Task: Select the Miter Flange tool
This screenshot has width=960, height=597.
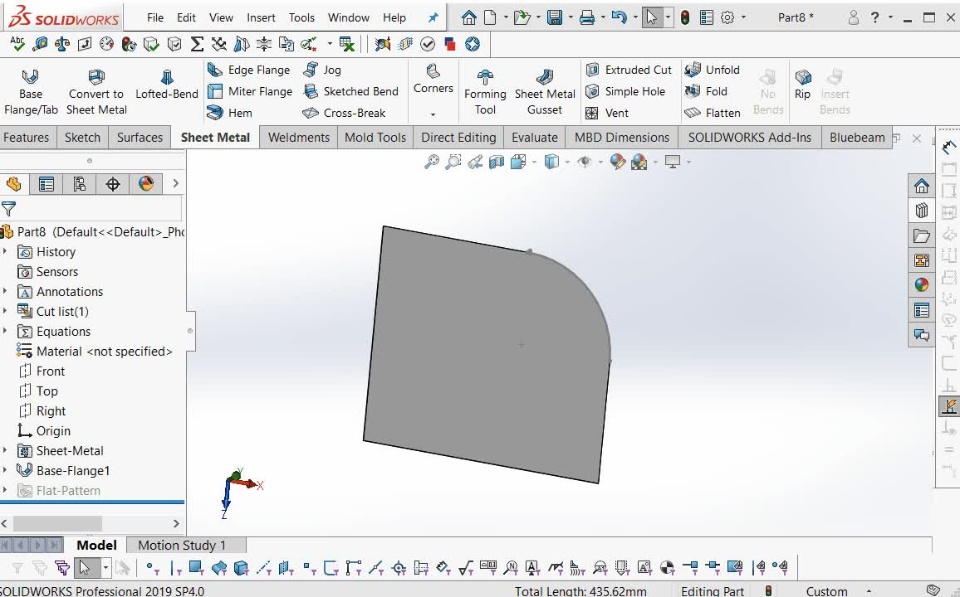Action: click(x=249, y=91)
